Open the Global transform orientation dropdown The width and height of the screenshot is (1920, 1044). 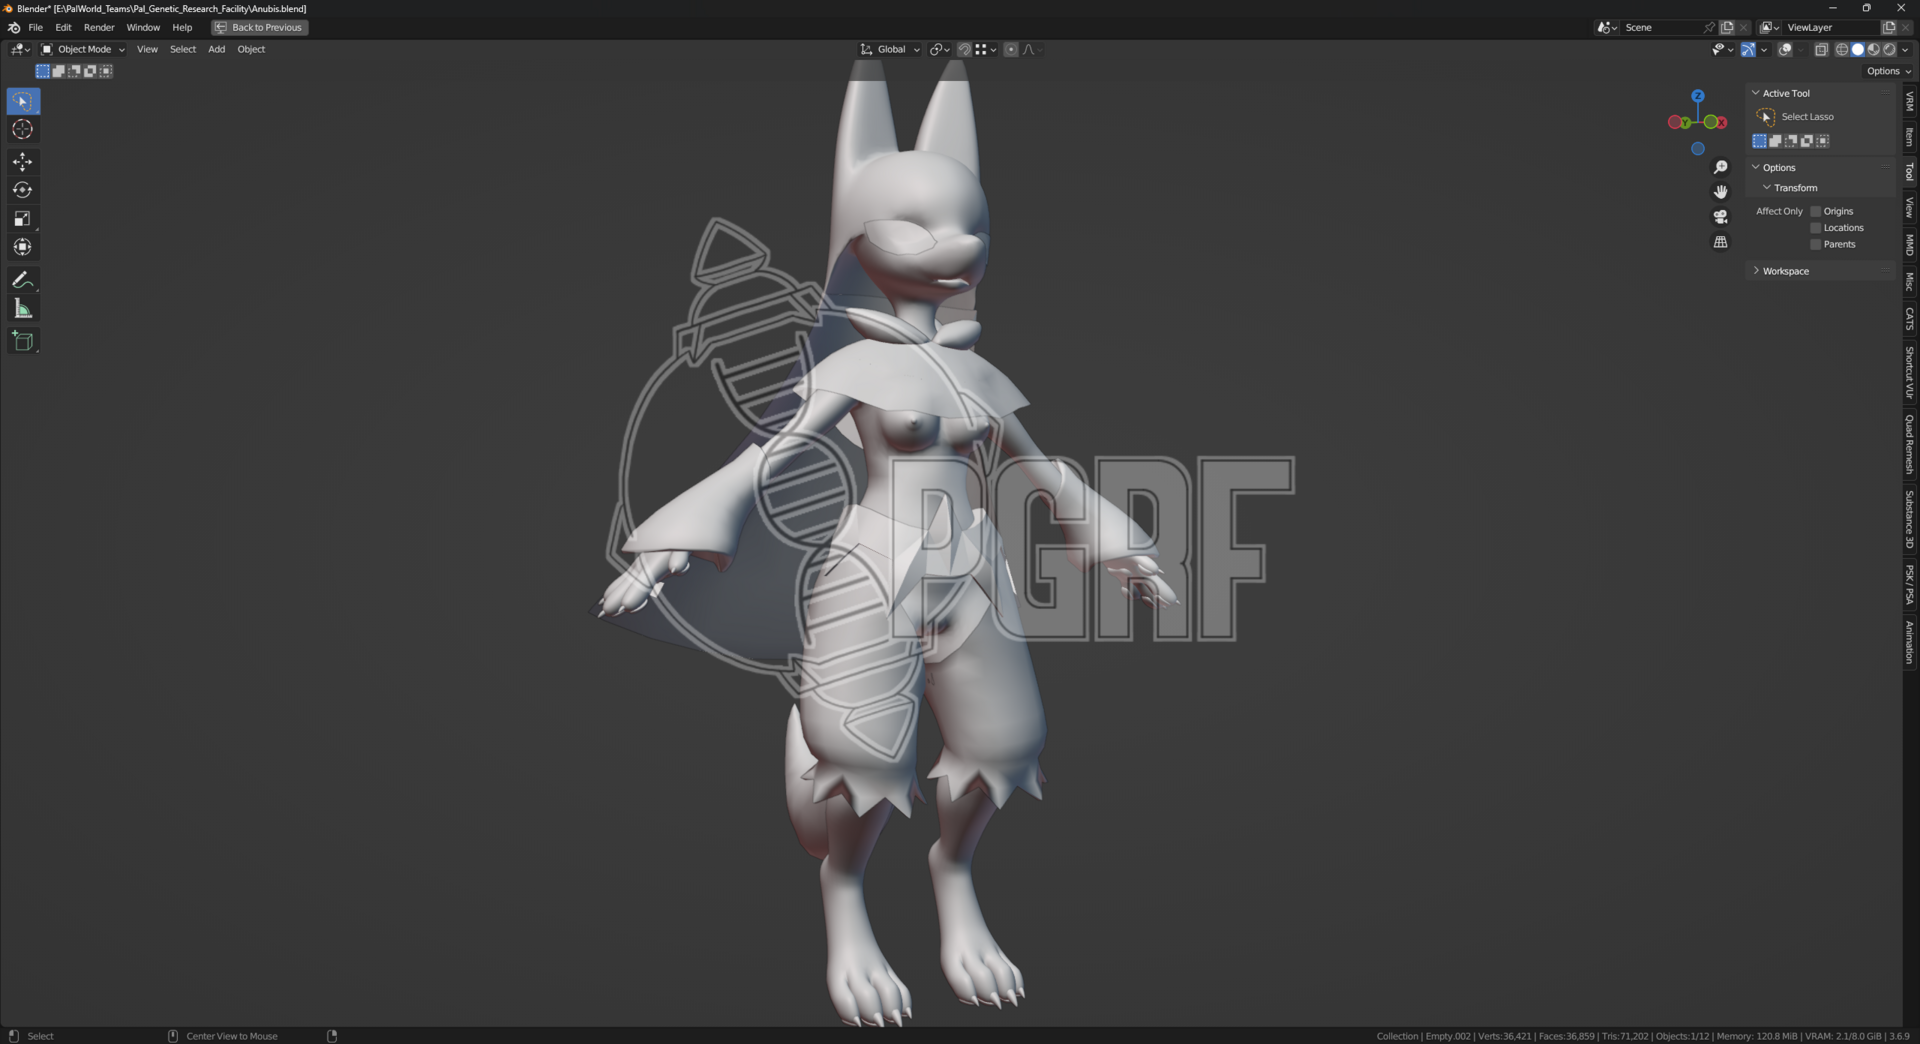tap(890, 49)
